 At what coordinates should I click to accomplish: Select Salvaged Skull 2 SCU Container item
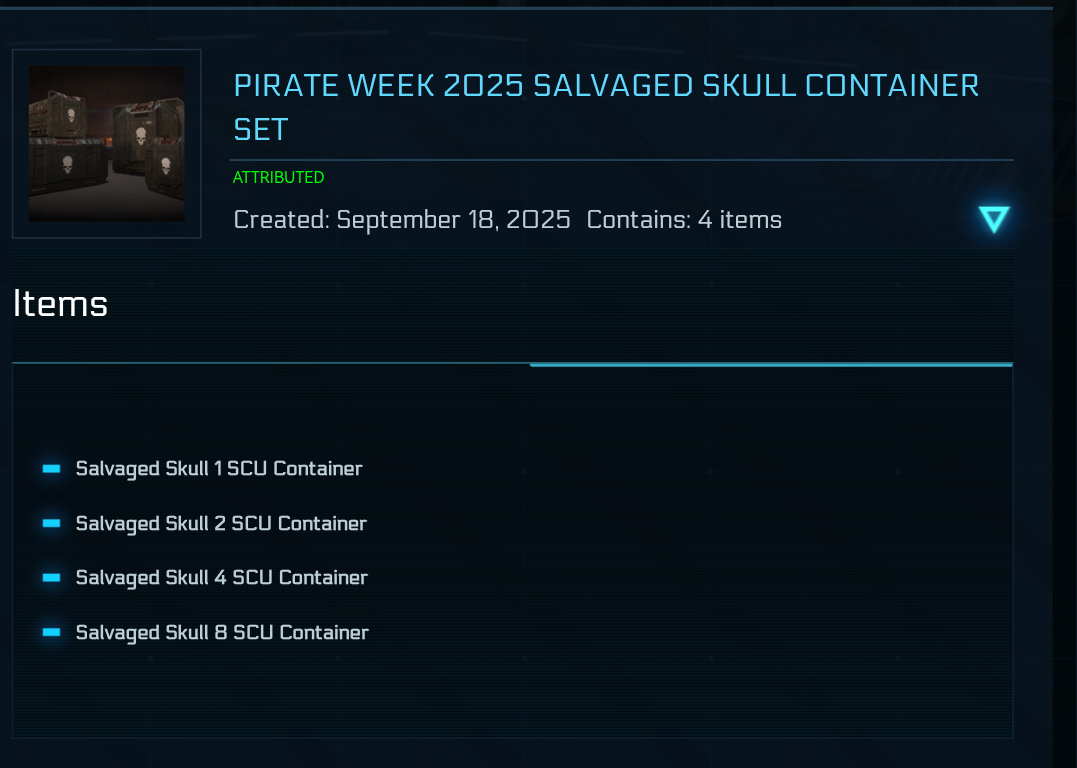pos(221,523)
